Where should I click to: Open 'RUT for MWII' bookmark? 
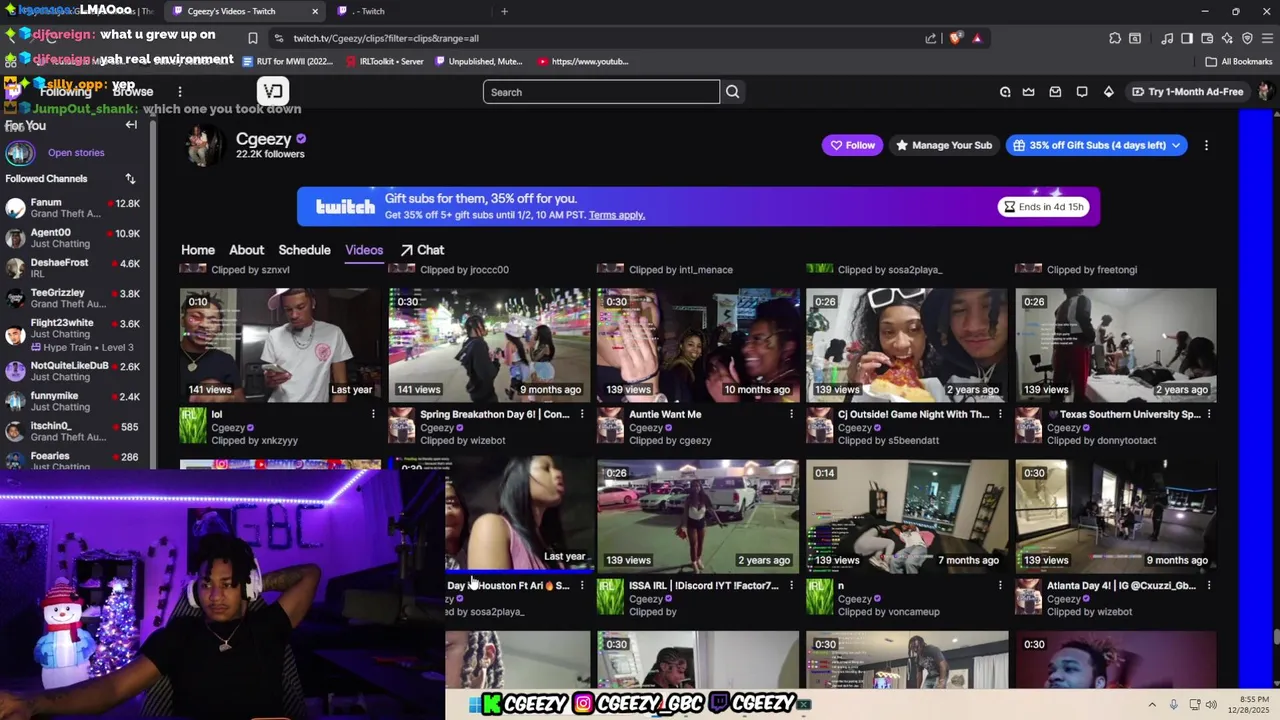pyautogui.click(x=286, y=61)
